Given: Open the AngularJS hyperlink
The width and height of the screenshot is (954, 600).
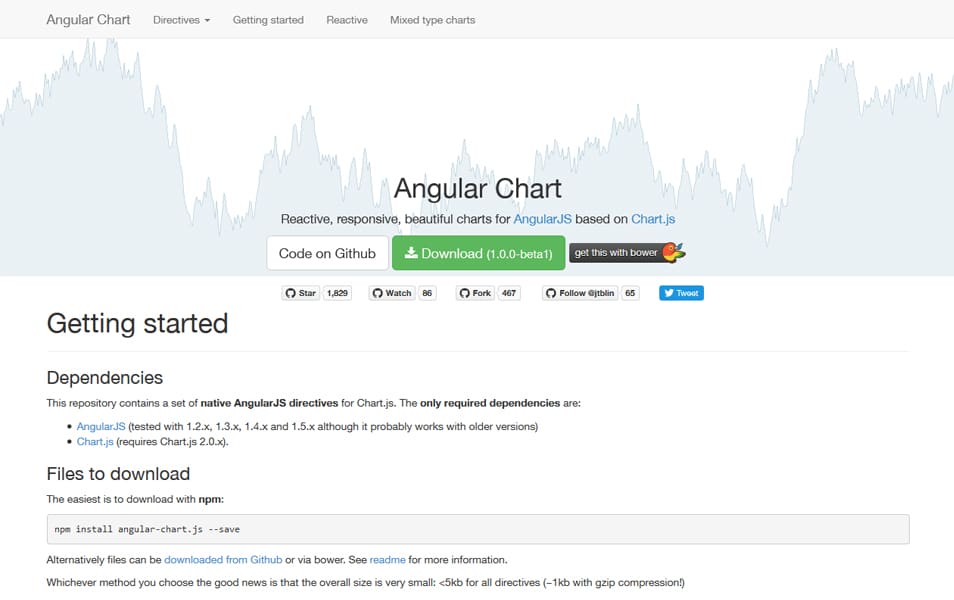Looking at the screenshot, I should pos(100,425).
